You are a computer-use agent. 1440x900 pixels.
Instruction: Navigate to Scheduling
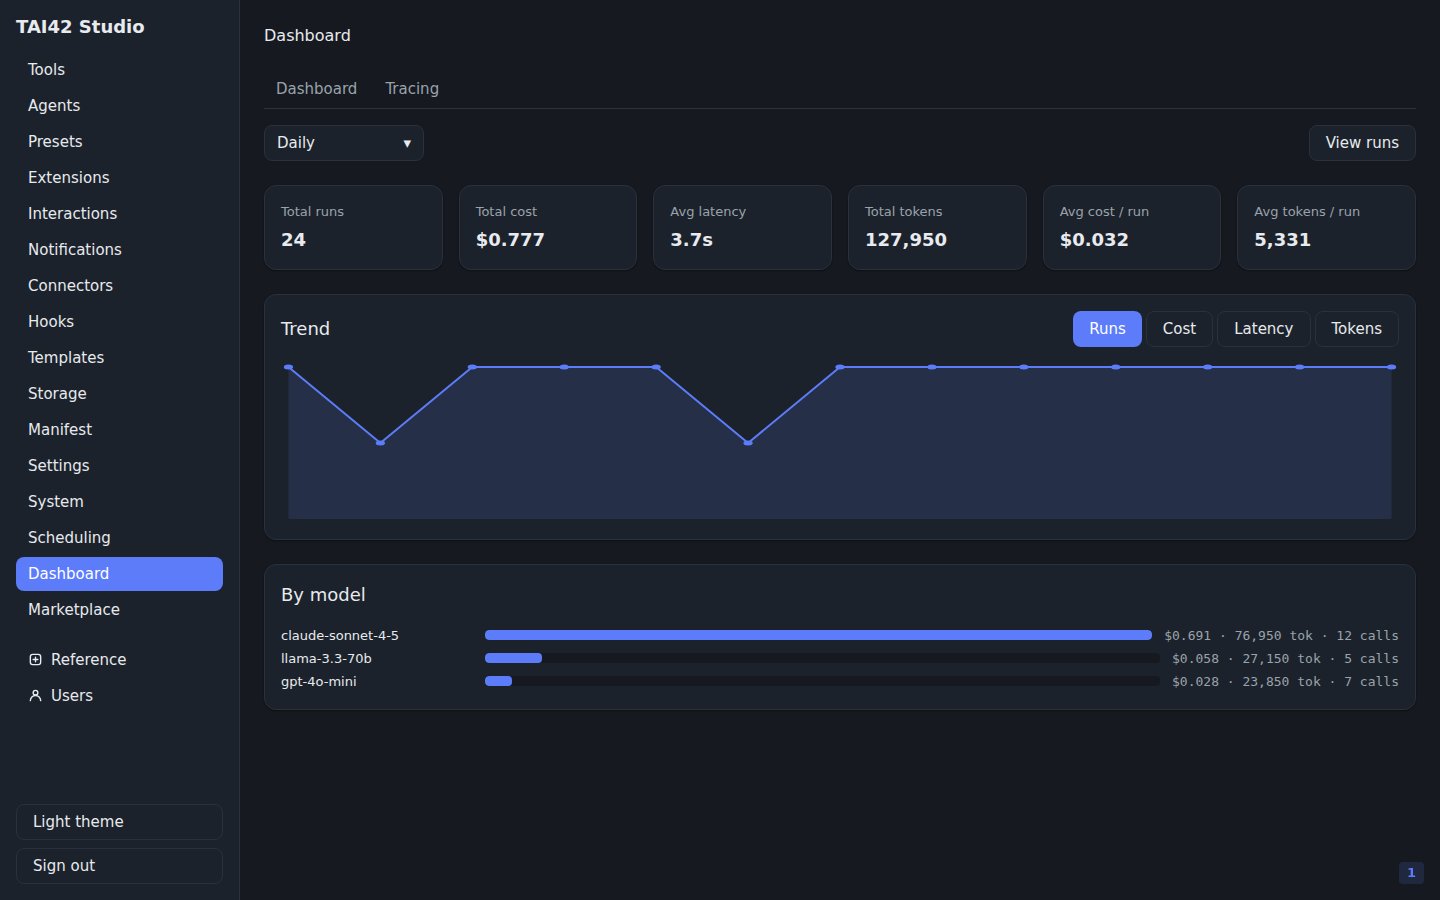[119, 537]
